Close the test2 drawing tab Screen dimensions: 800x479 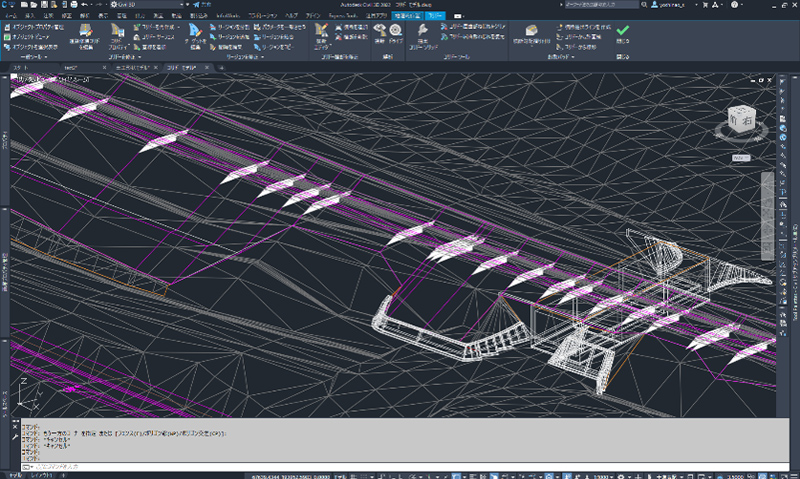[104, 67]
